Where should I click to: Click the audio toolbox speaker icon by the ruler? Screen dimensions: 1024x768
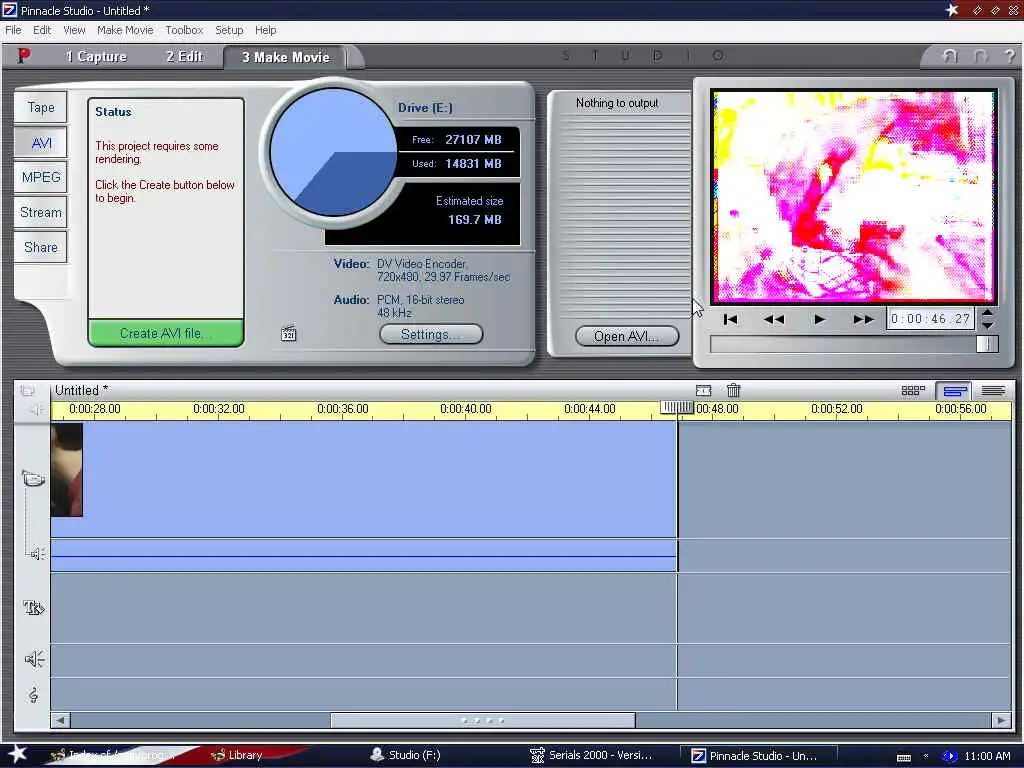(x=37, y=409)
